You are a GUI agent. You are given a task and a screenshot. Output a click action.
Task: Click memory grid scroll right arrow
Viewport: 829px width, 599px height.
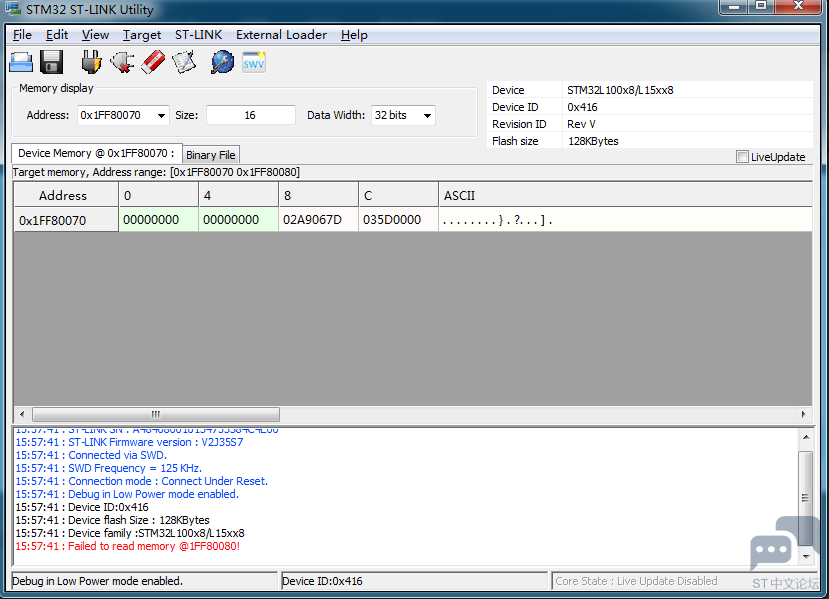tap(804, 414)
